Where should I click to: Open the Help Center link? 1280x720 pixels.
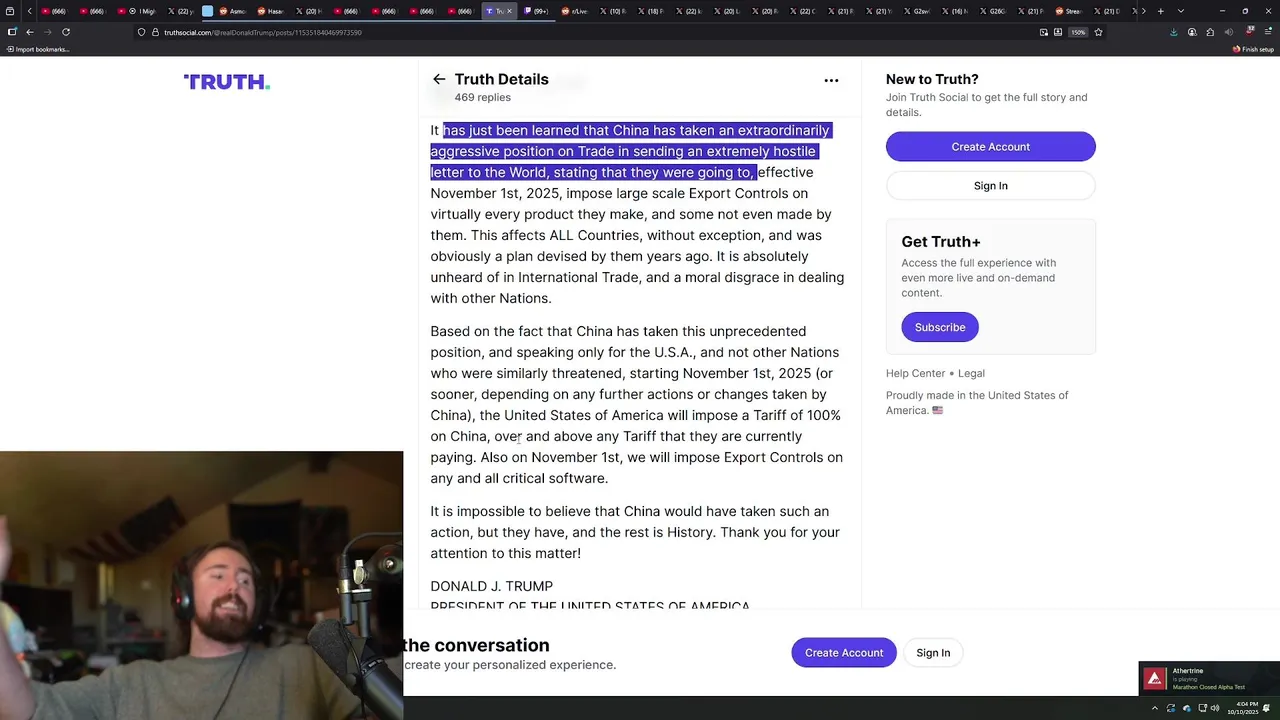915,373
